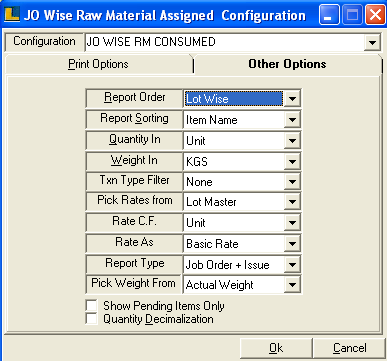Click the highlighted Lot Wise value
The width and height of the screenshot is (387, 361).
(x=234, y=99)
